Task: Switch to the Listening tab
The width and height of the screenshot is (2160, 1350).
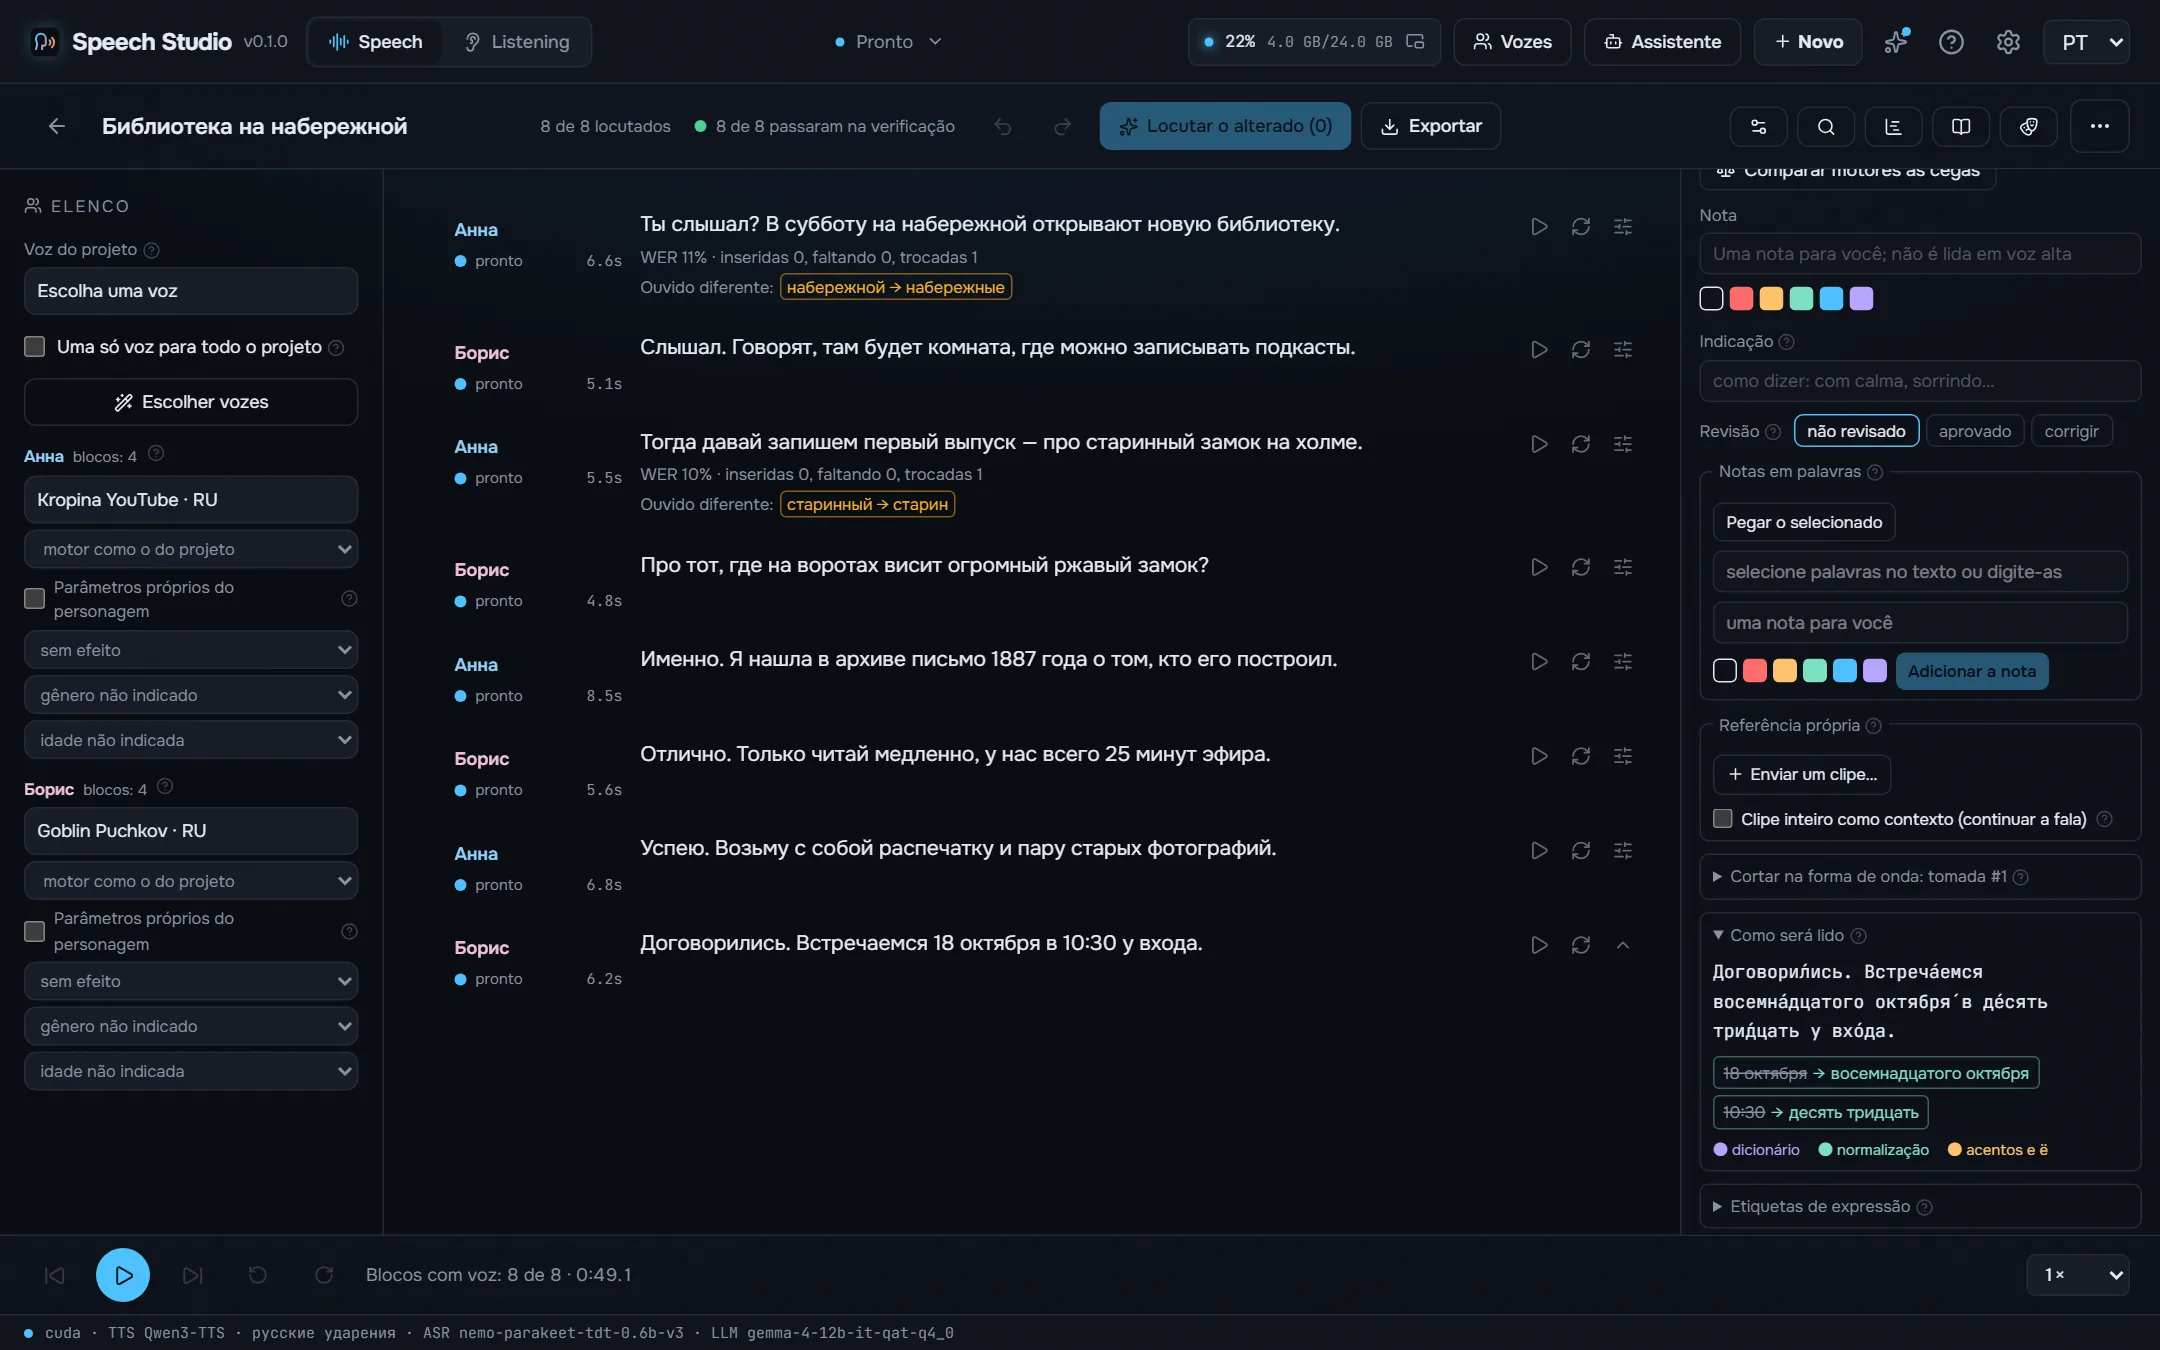Action: 517,42
